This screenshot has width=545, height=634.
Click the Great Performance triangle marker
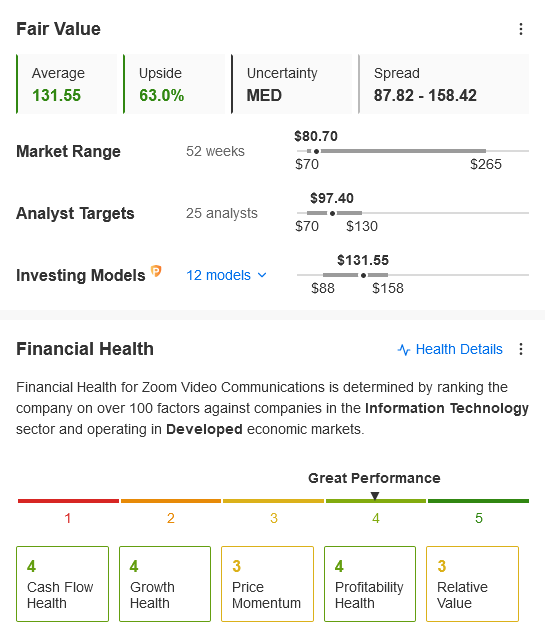pyautogui.click(x=375, y=496)
